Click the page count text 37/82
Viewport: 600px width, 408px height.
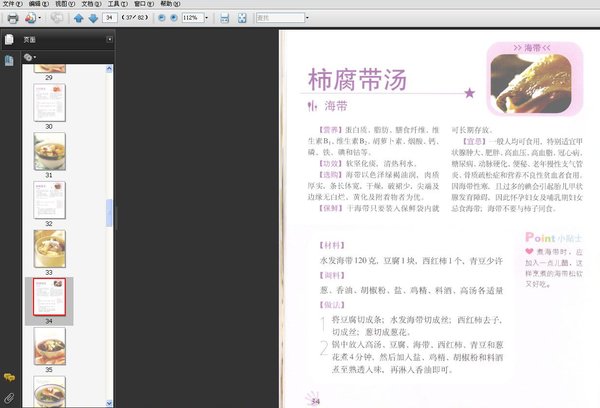click(135, 18)
